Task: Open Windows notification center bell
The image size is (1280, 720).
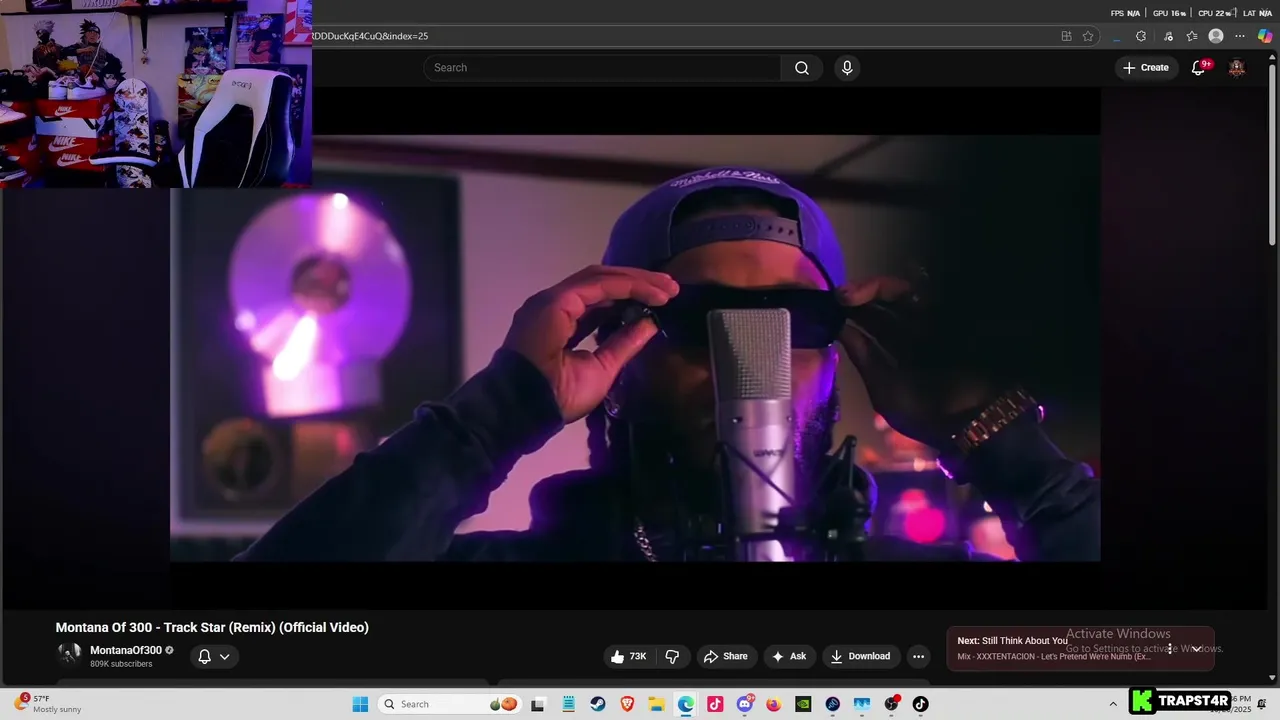Action: click(x=1262, y=704)
